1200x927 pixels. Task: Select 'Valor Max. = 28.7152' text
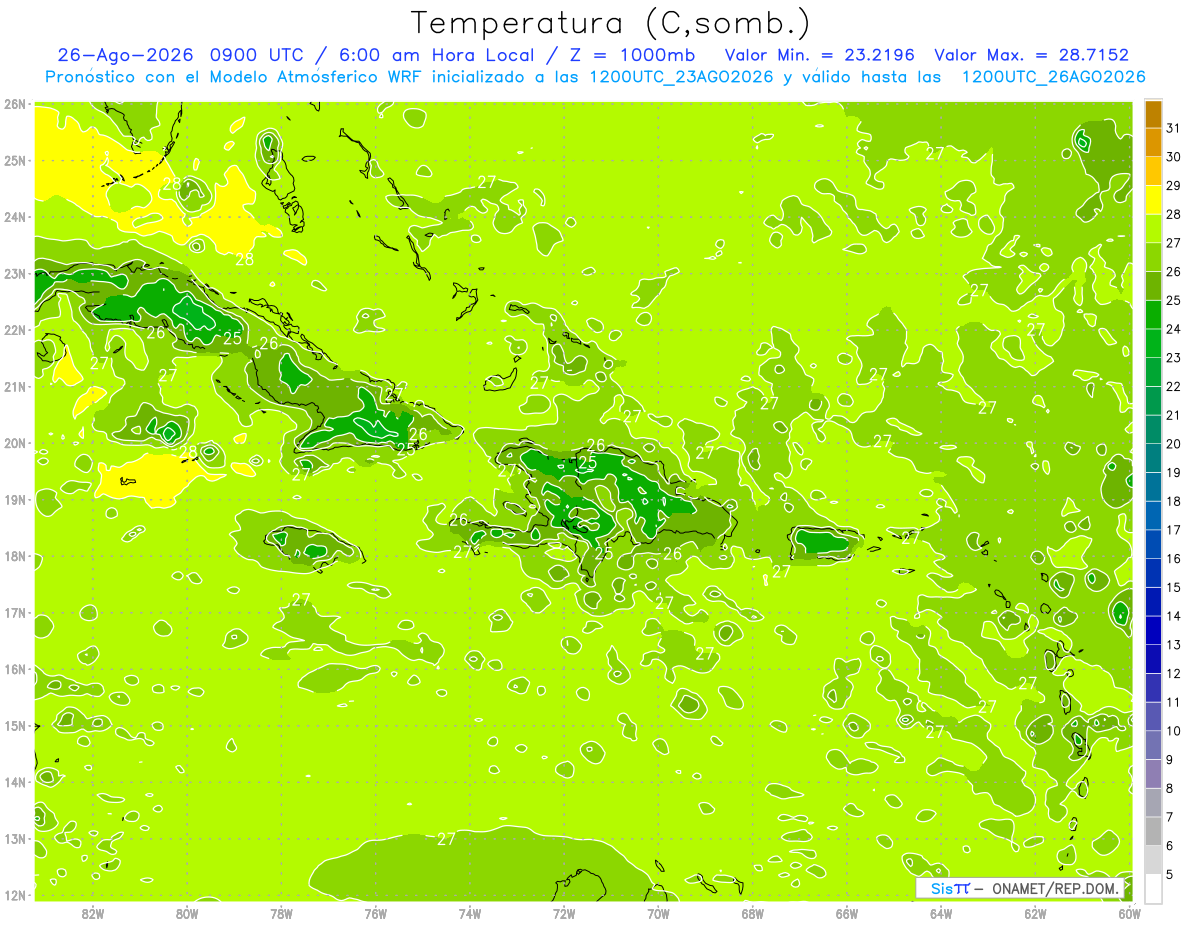pyautogui.click(x=1031, y=55)
